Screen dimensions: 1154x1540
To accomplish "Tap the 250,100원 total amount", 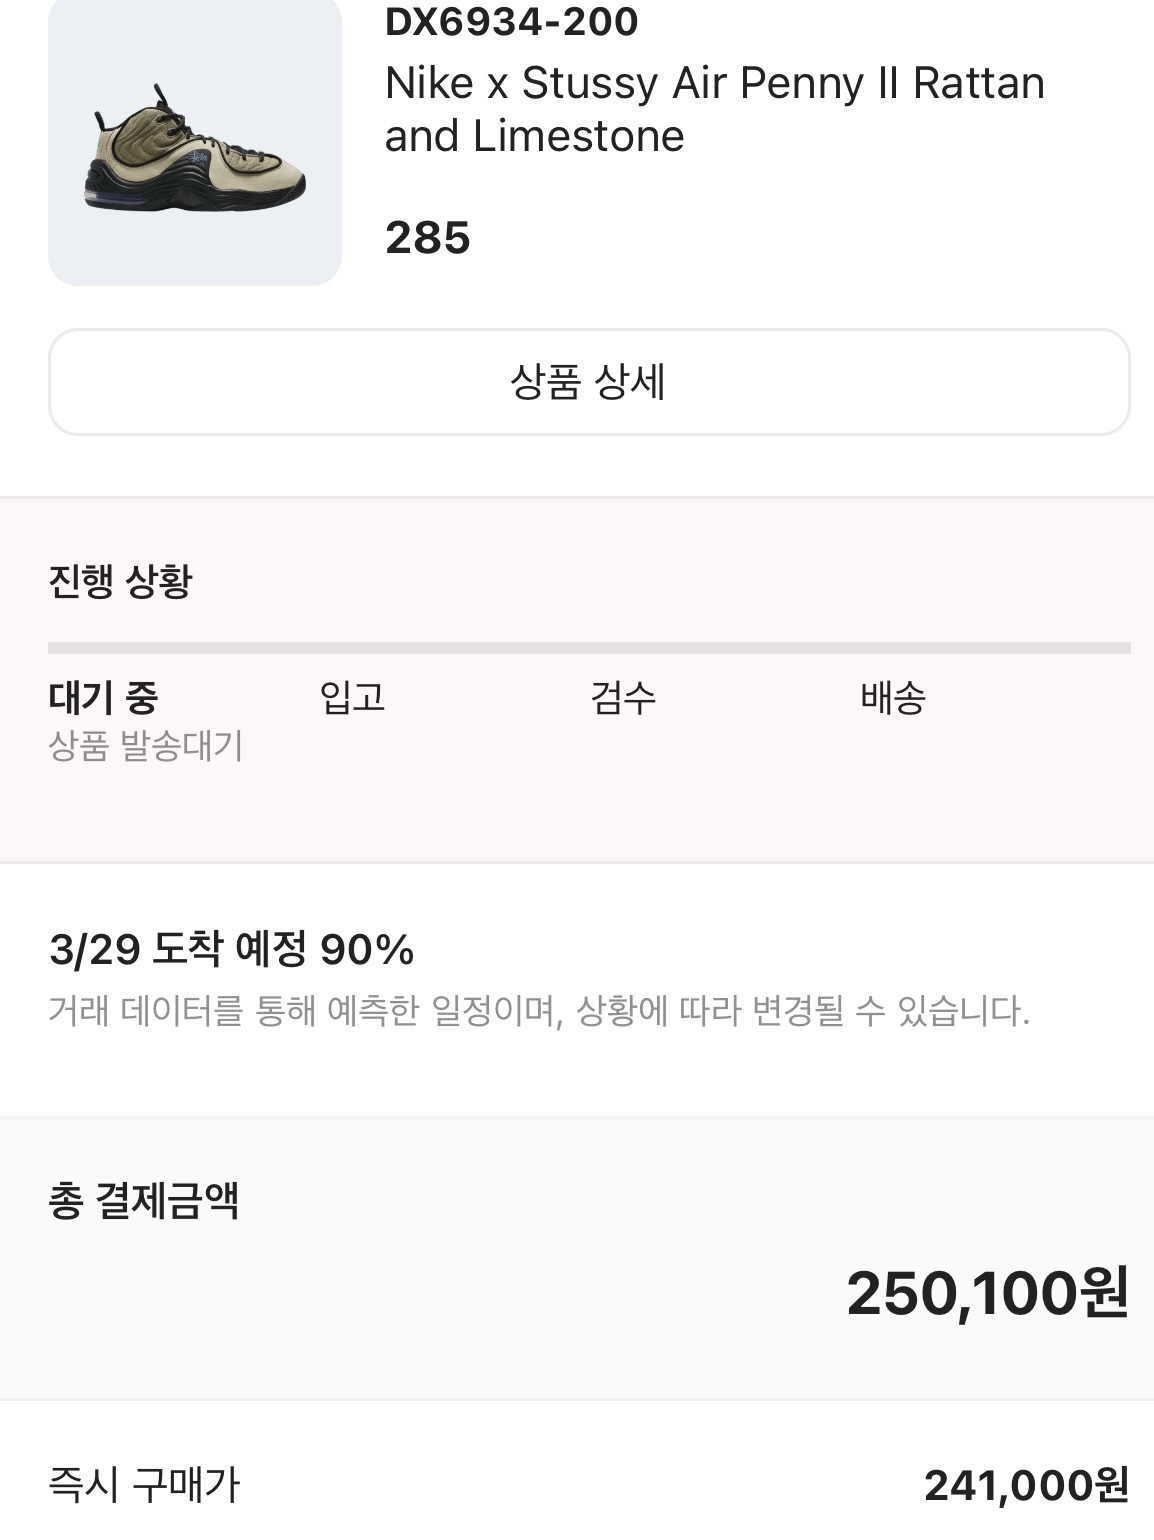I will (x=988, y=1293).
